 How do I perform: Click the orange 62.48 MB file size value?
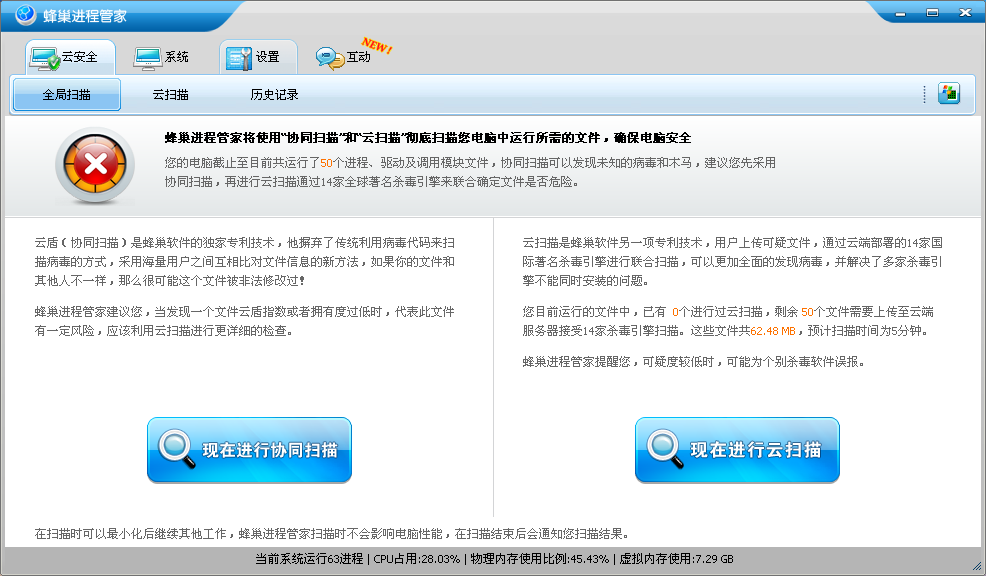pos(773,331)
